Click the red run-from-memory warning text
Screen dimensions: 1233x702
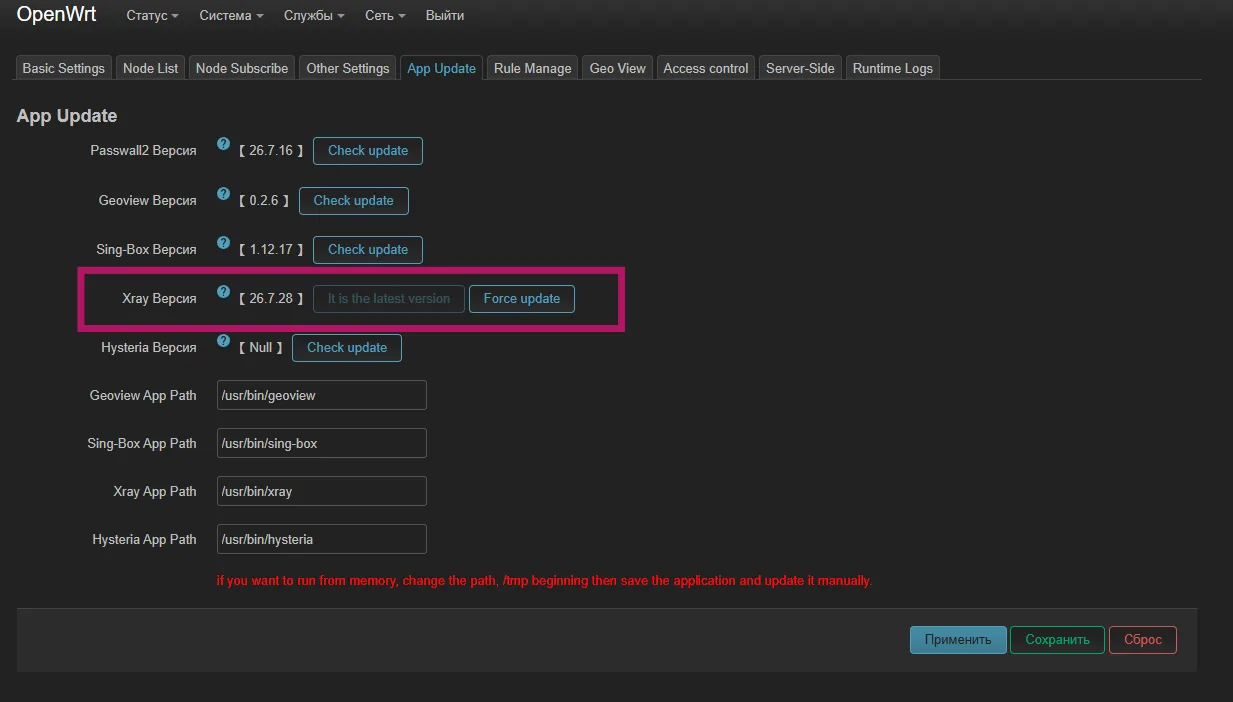544,581
